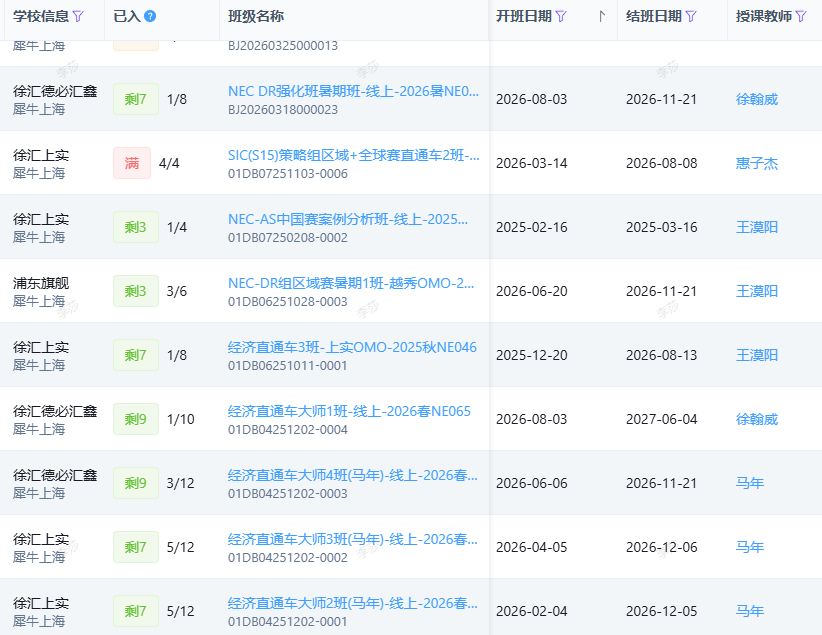Open the 开班日期 filter funnel icon
Image resolution: width=822 pixels, height=635 pixels.
tap(561, 16)
